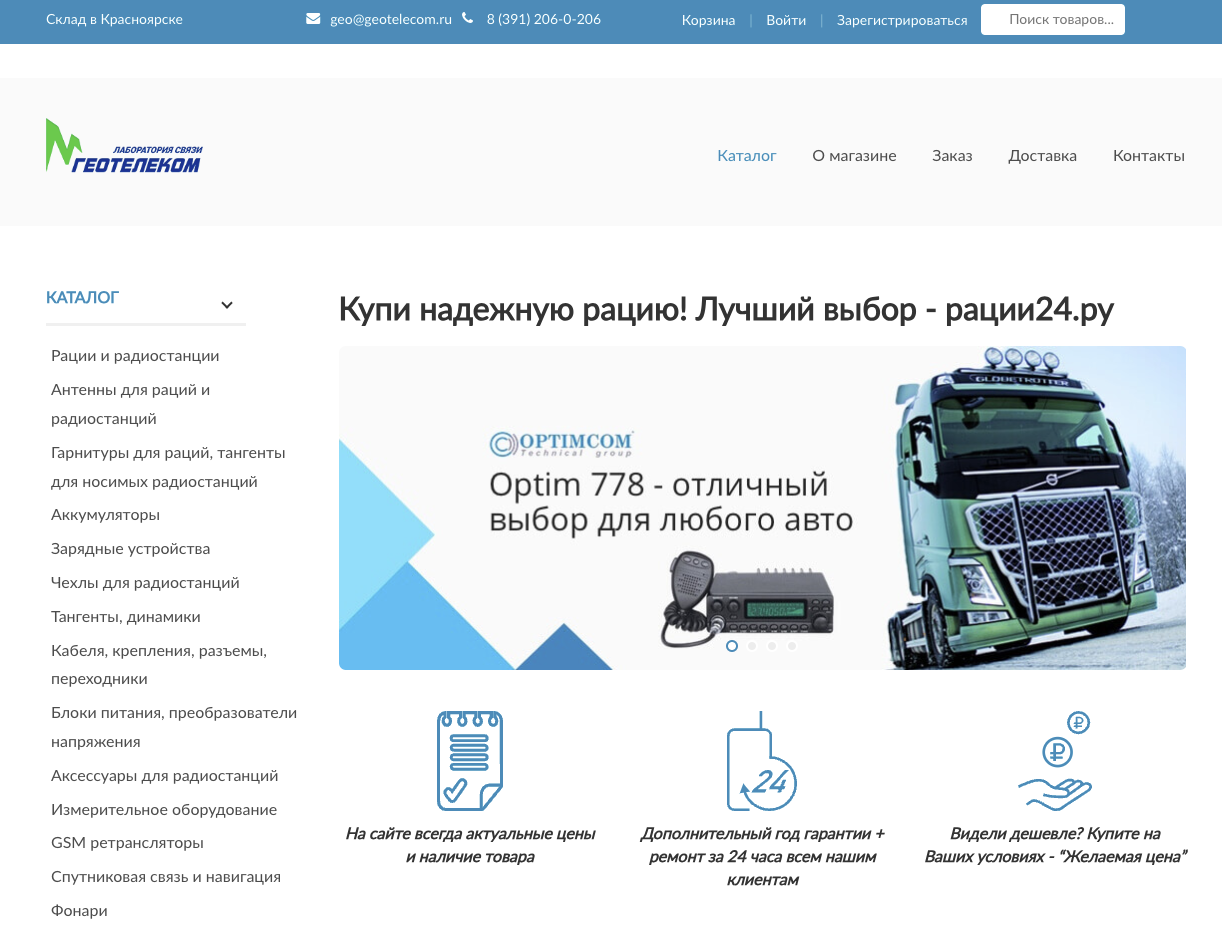The width and height of the screenshot is (1222, 929).
Task: Open the Корзина cart link
Action: point(708,20)
